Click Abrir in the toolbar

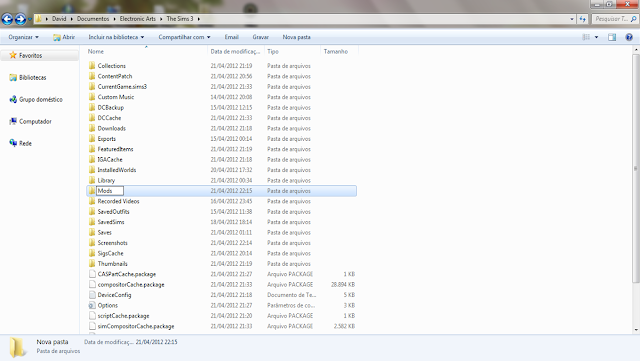pyautogui.click(x=64, y=37)
